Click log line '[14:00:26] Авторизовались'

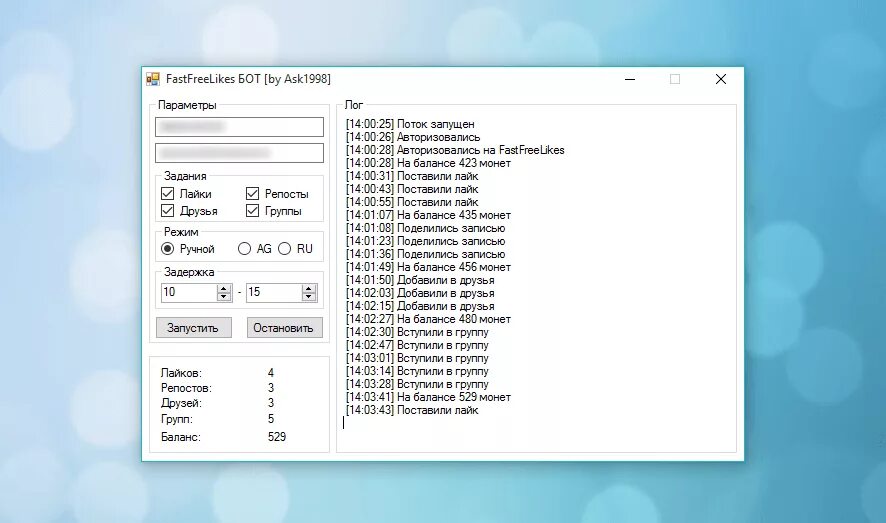(x=413, y=137)
